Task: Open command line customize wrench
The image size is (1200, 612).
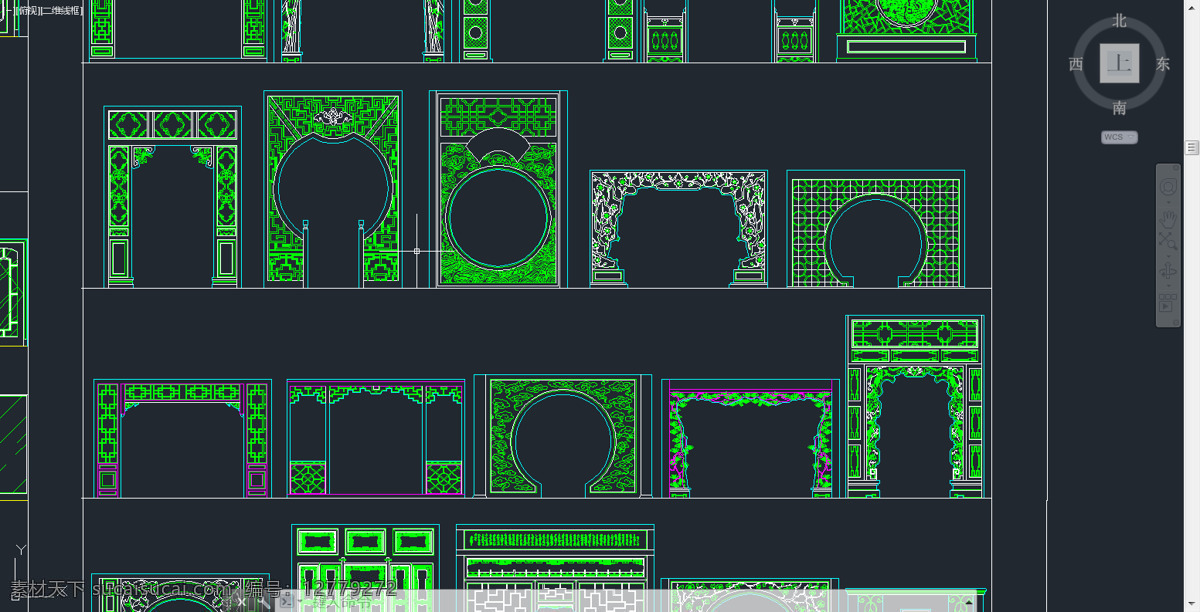Action: (262, 602)
